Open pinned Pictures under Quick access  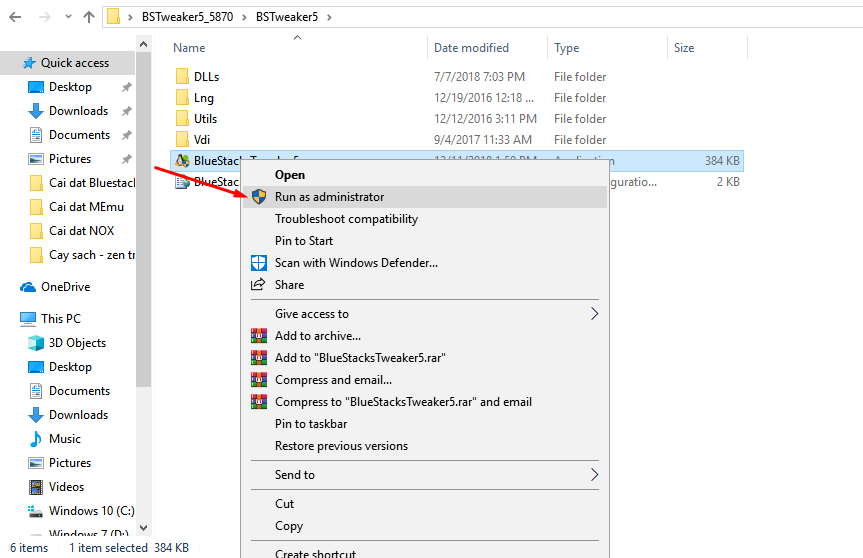tap(70, 158)
